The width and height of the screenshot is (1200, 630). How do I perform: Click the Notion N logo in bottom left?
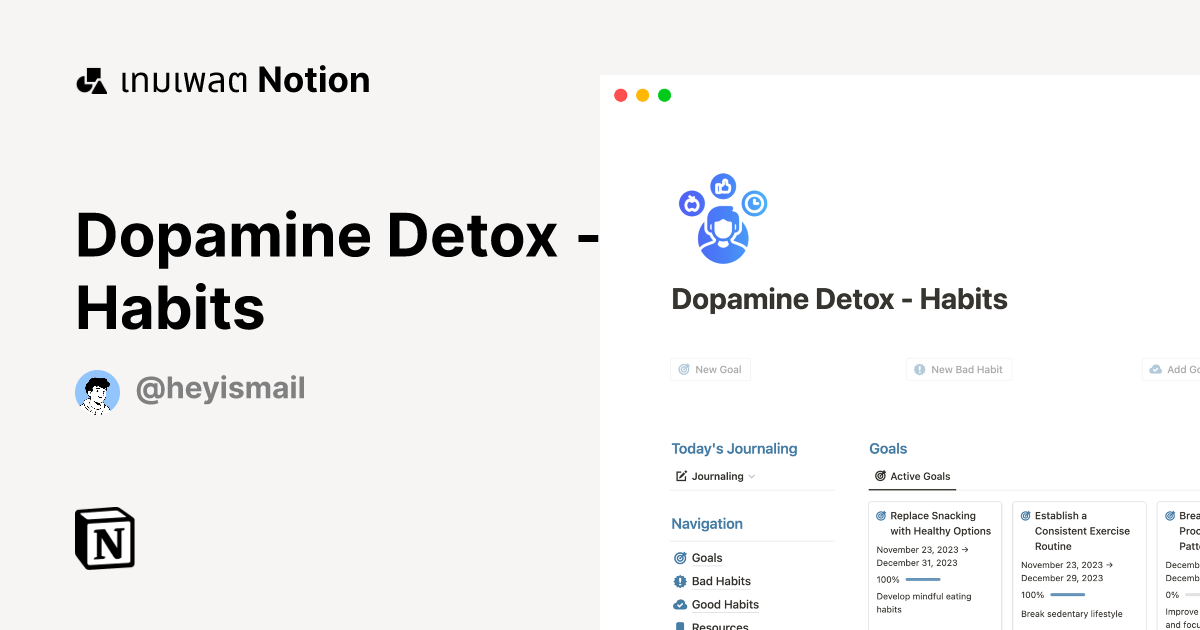tap(104, 538)
